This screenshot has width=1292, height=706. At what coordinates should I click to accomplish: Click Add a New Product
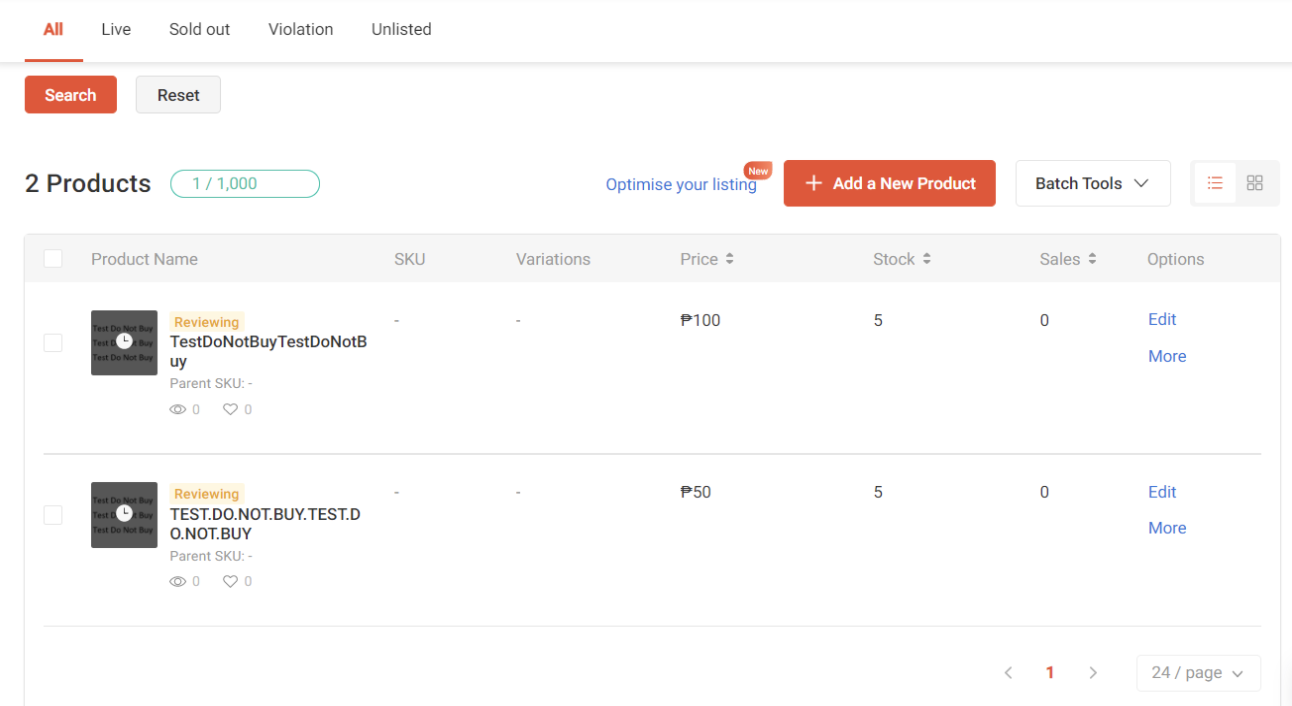tap(889, 183)
